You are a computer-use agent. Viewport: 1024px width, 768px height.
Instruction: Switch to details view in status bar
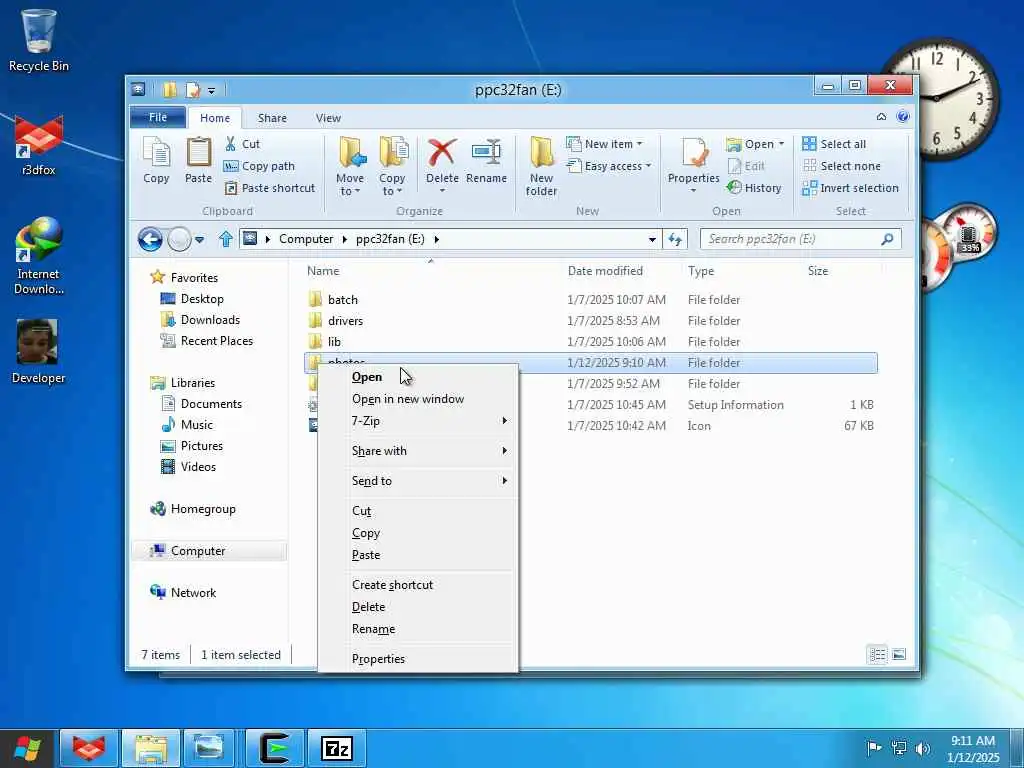pos(878,654)
